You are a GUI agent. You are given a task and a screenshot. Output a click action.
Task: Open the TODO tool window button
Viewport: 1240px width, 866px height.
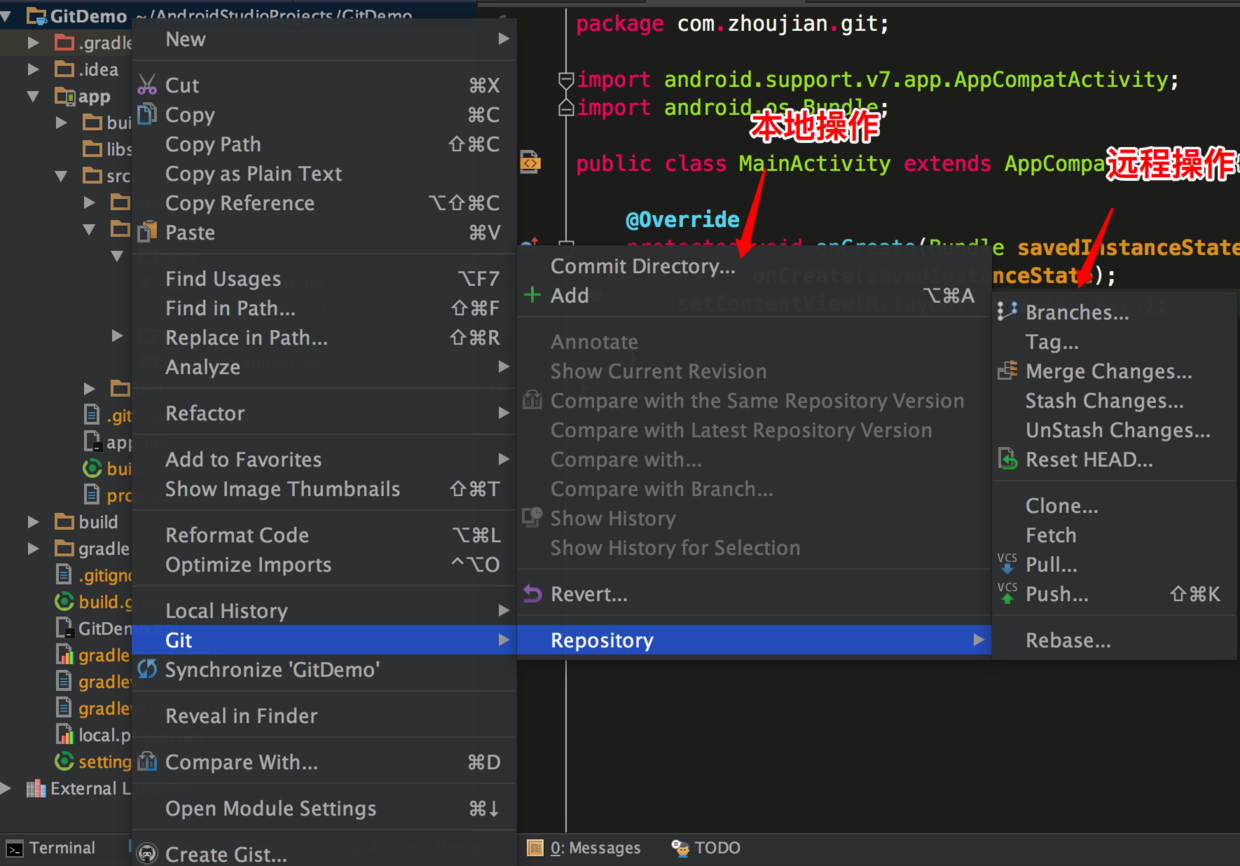[707, 848]
